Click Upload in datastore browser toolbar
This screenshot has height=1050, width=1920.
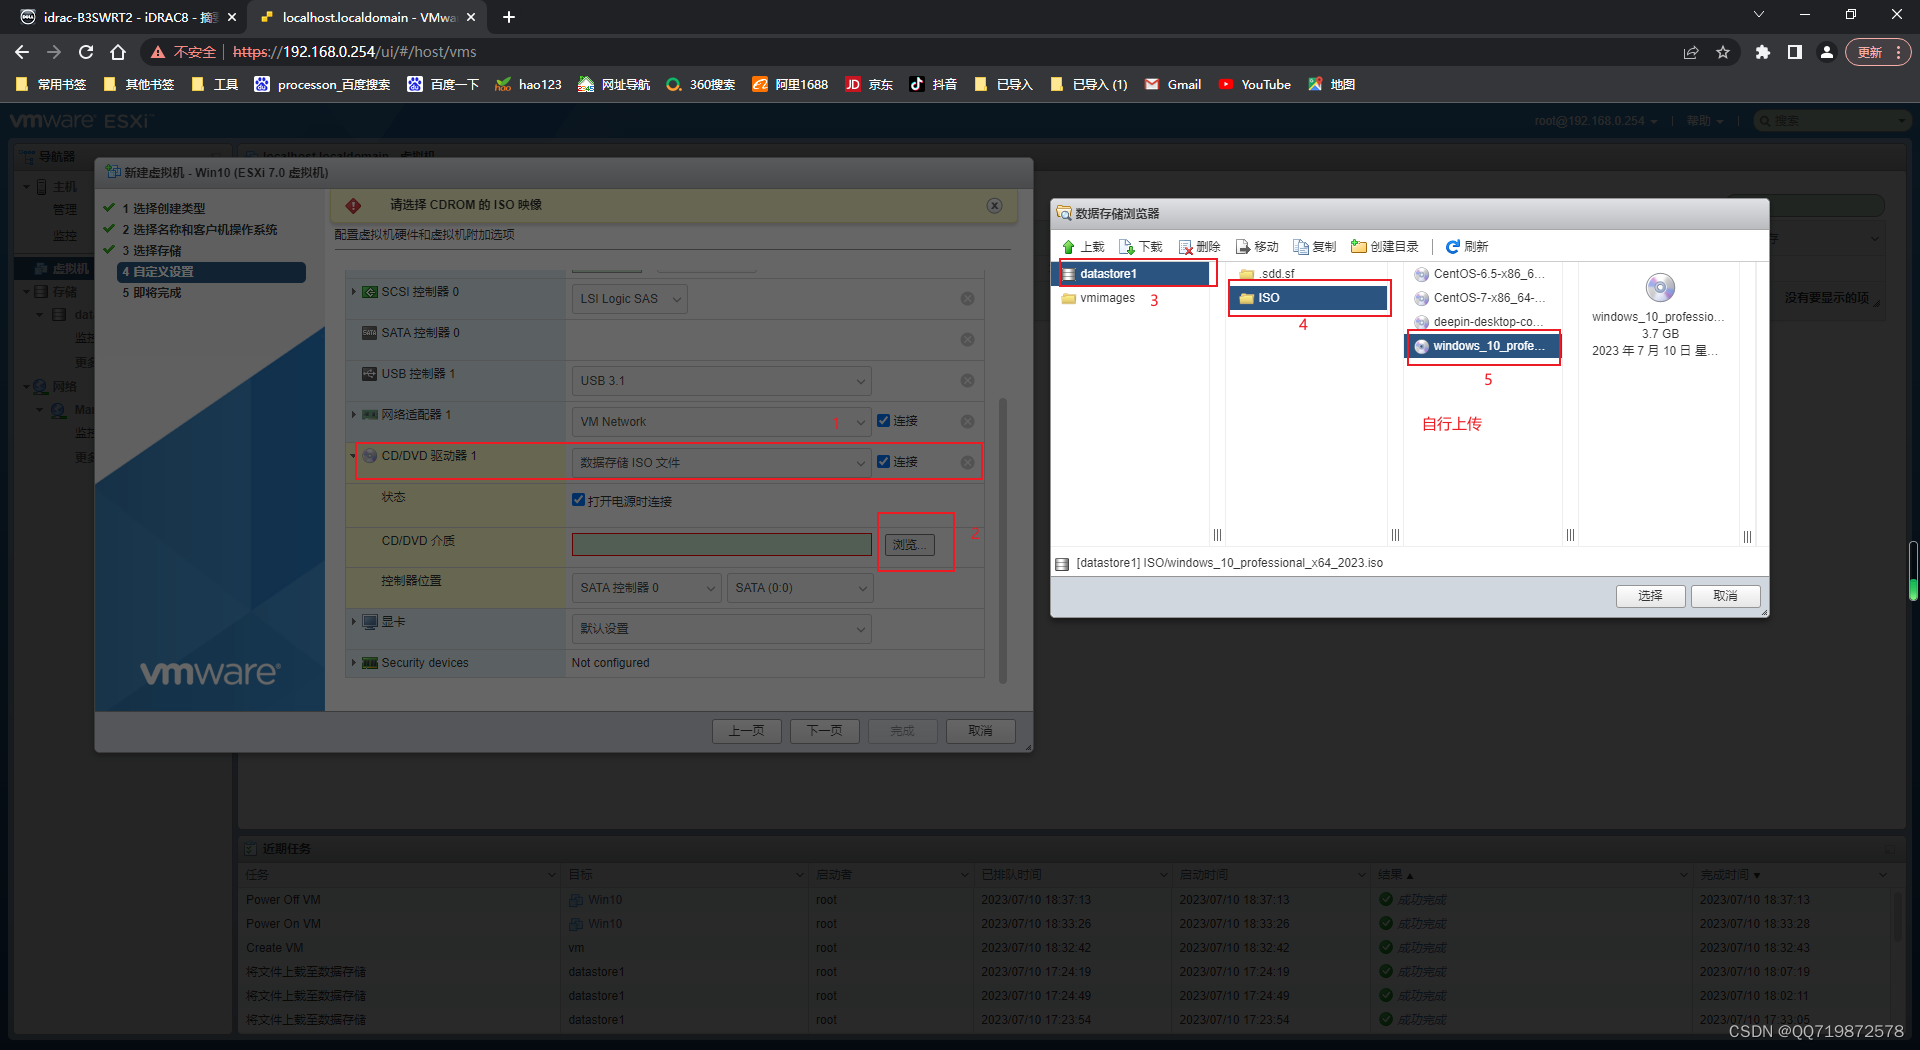[1083, 246]
